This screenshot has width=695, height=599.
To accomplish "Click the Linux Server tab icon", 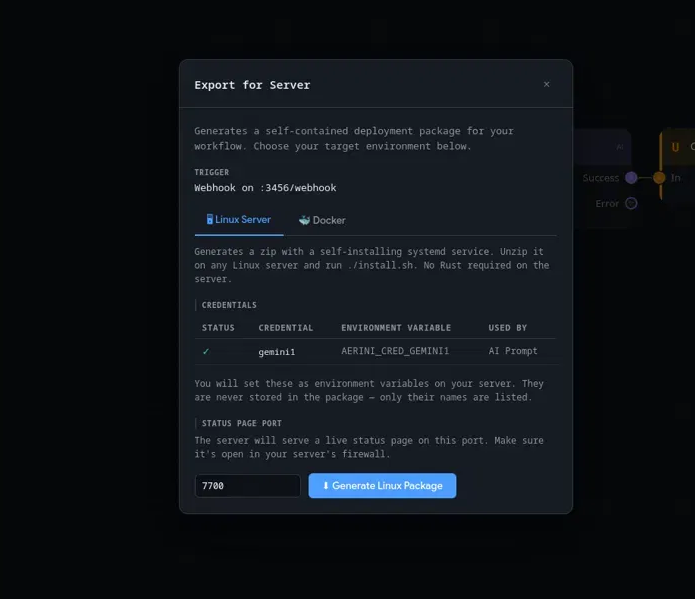I will [x=210, y=219].
